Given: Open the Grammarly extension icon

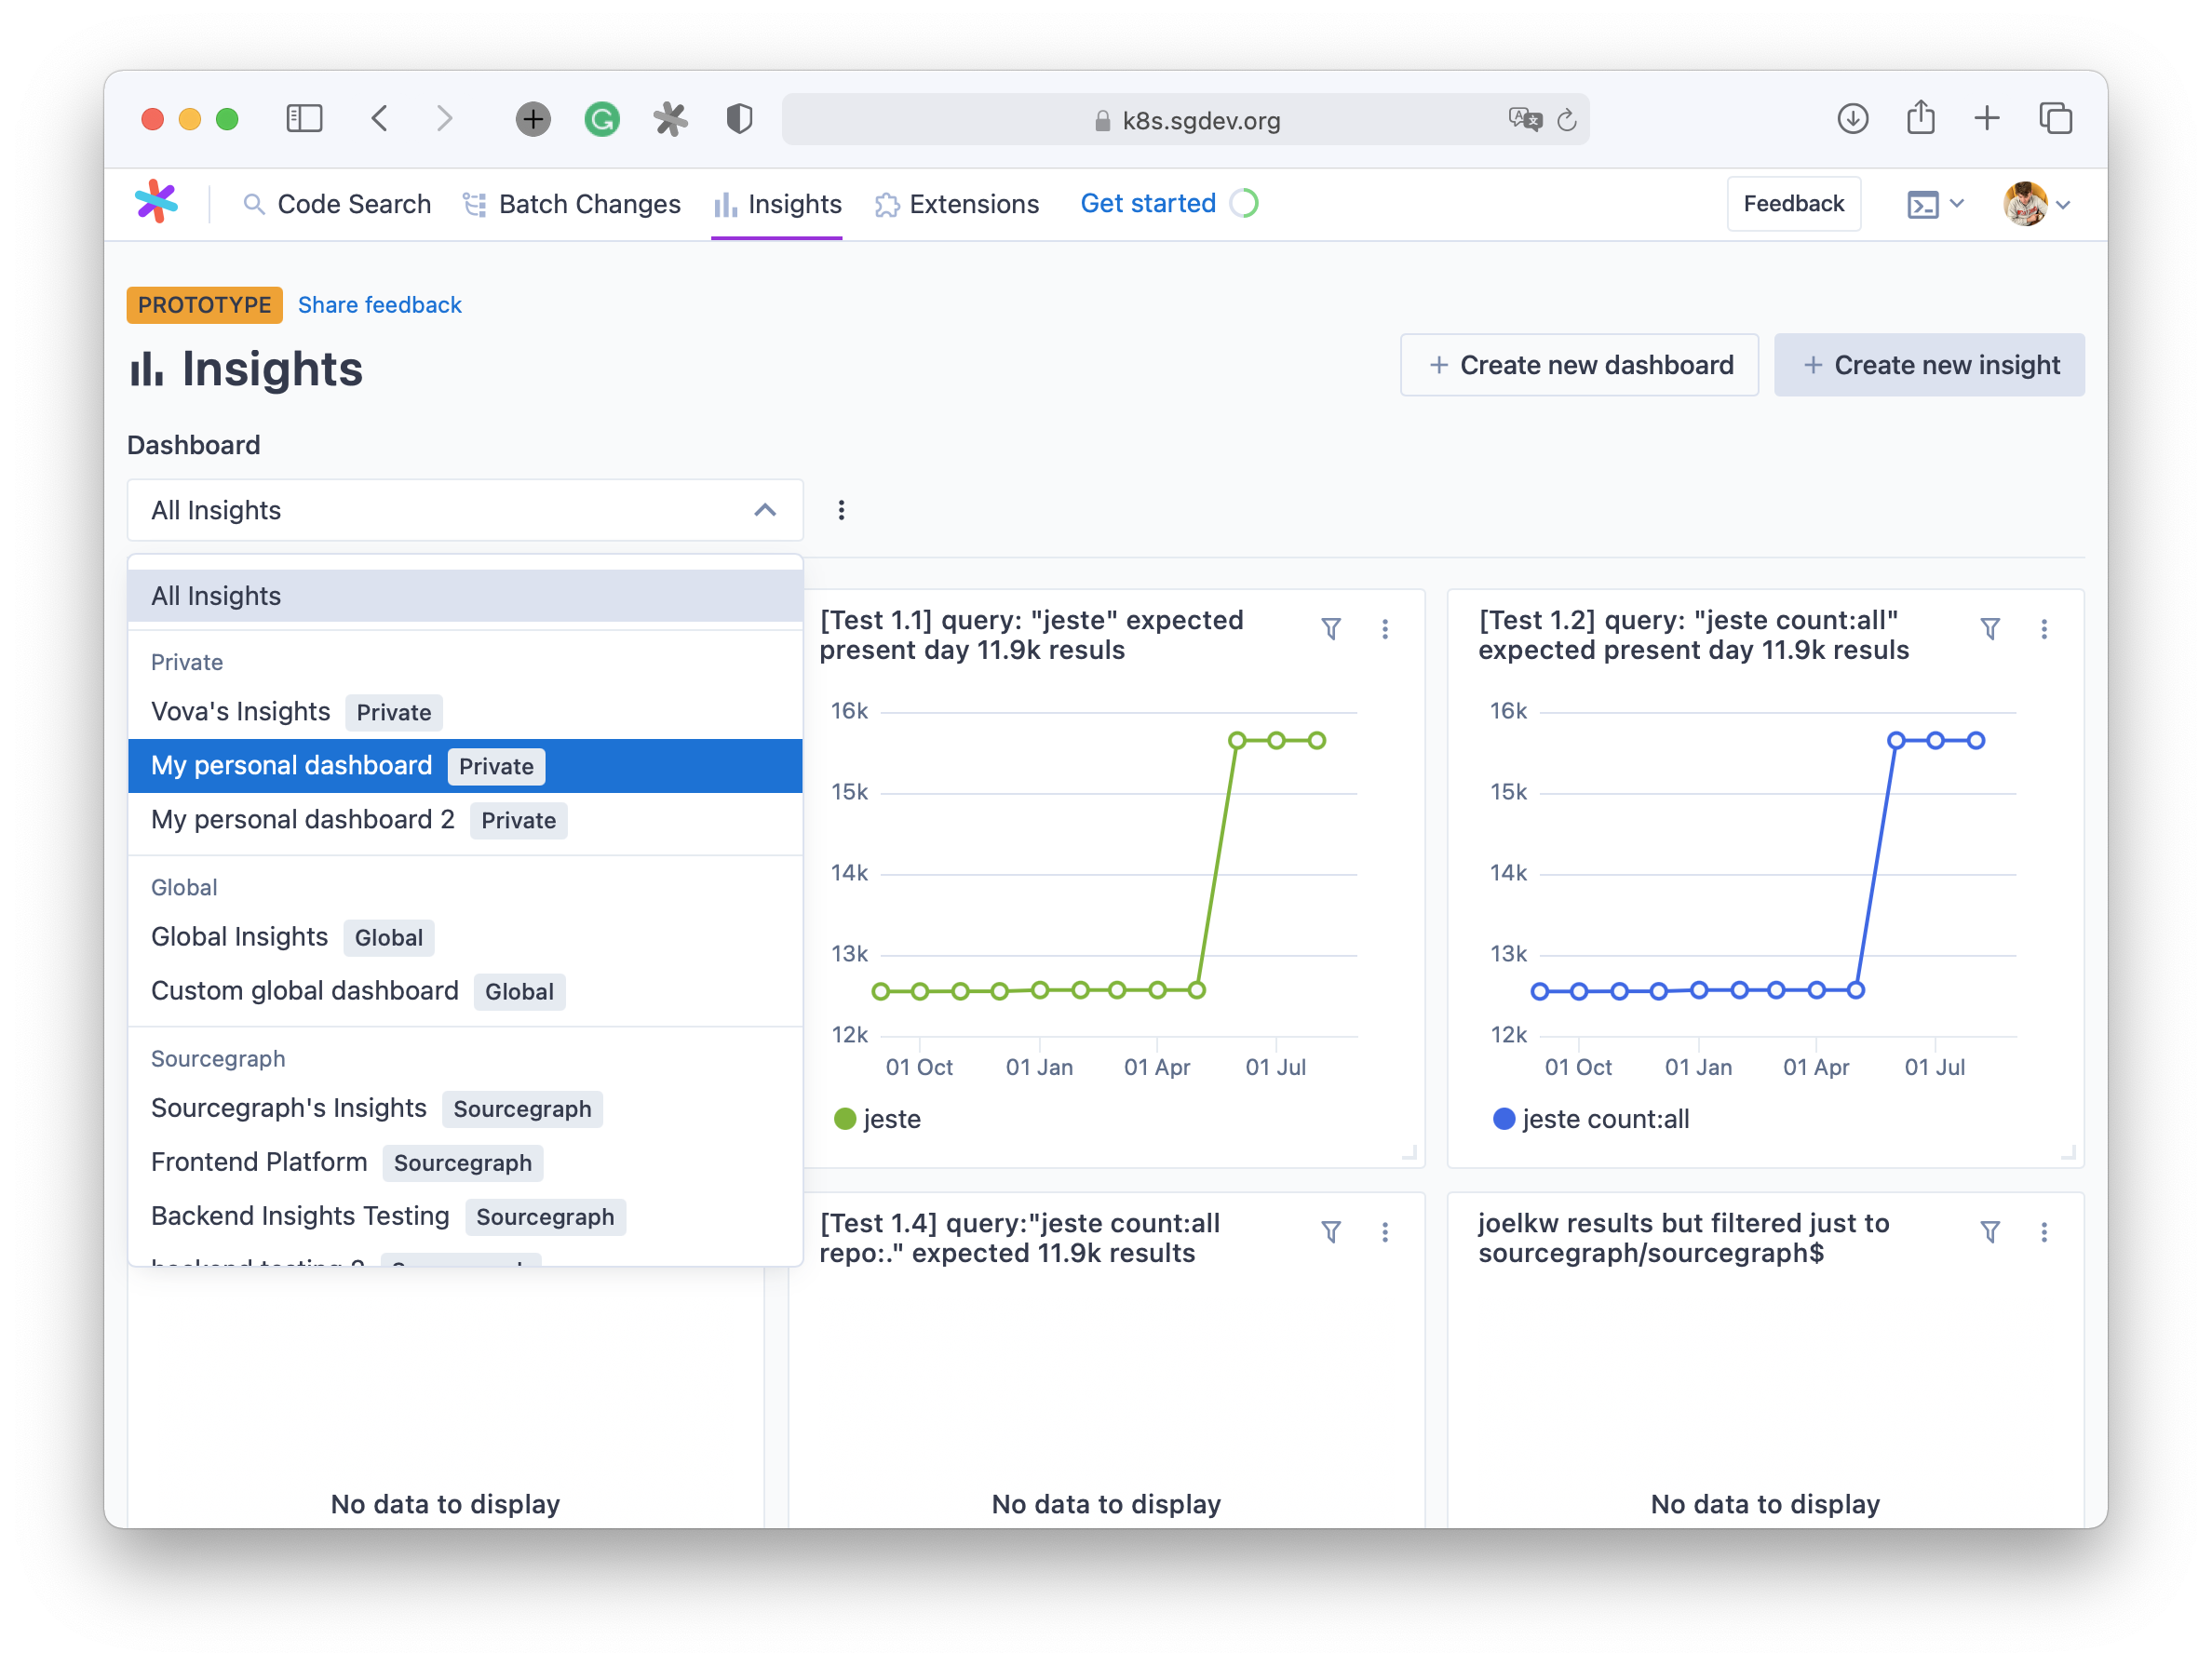Looking at the screenshot, I should (x=602, y=120).
